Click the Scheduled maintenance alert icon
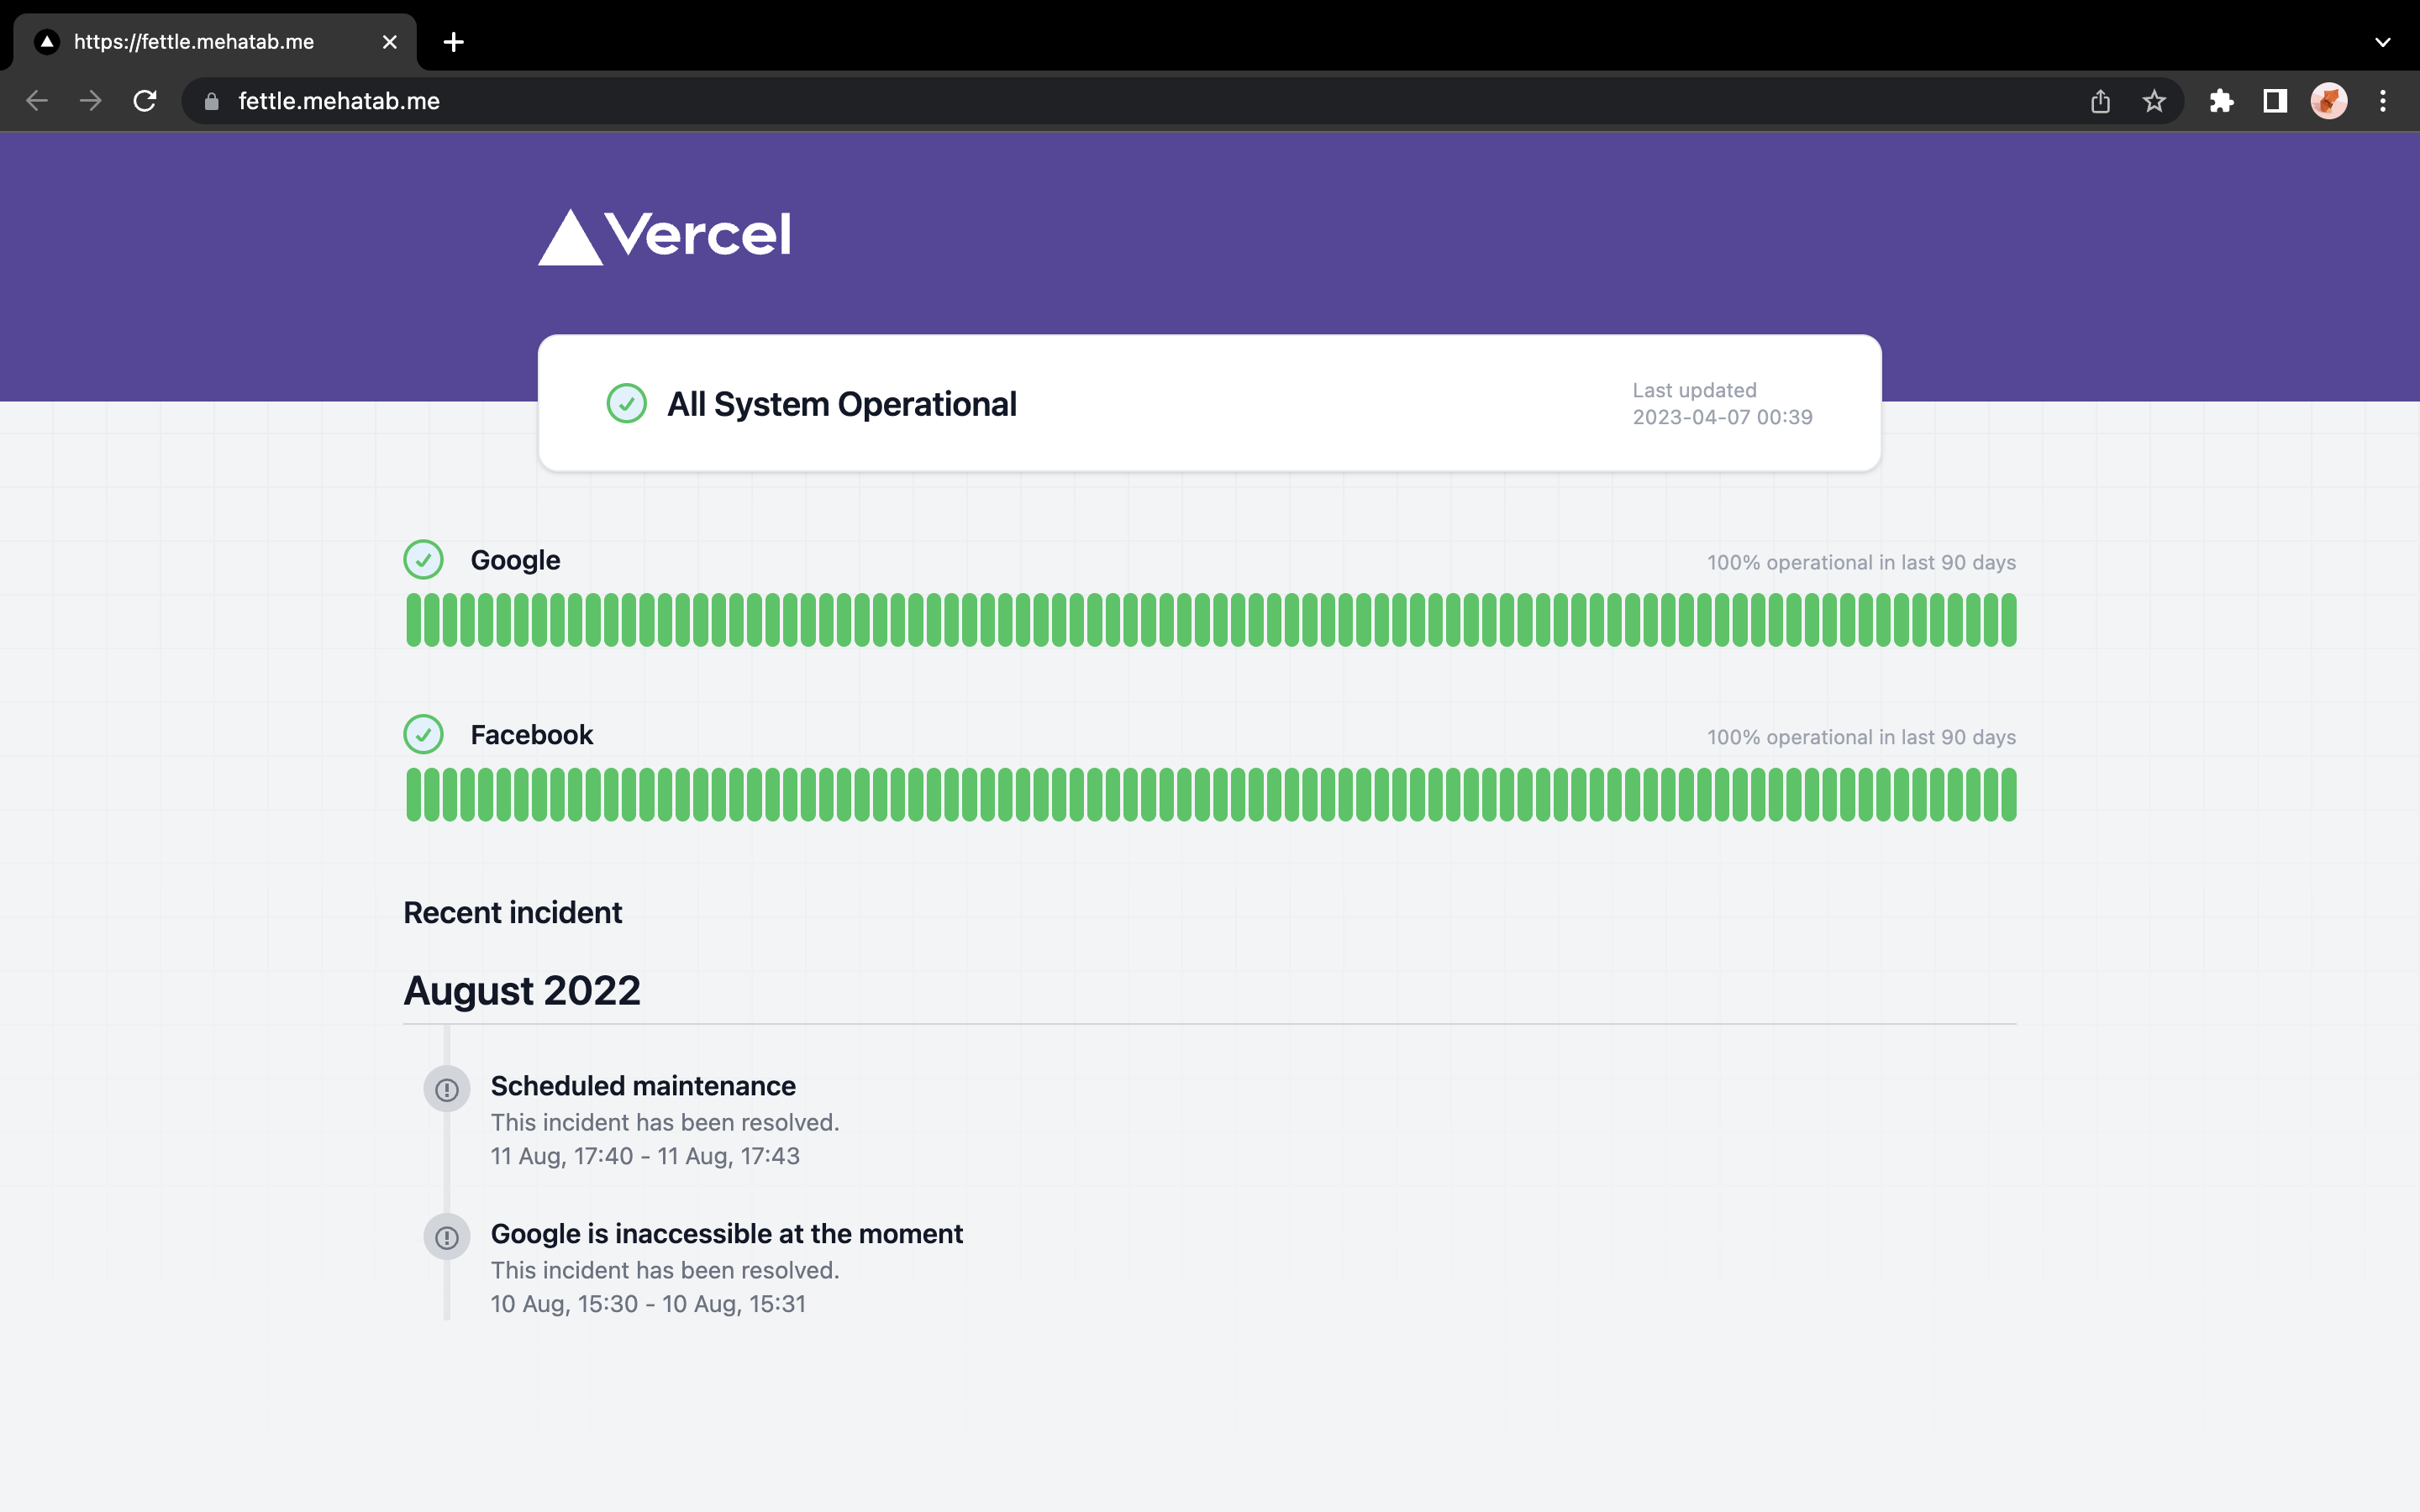The height and width of the screenshot is (1512, 2420). pyautogui.click(x=447, y=1089)
